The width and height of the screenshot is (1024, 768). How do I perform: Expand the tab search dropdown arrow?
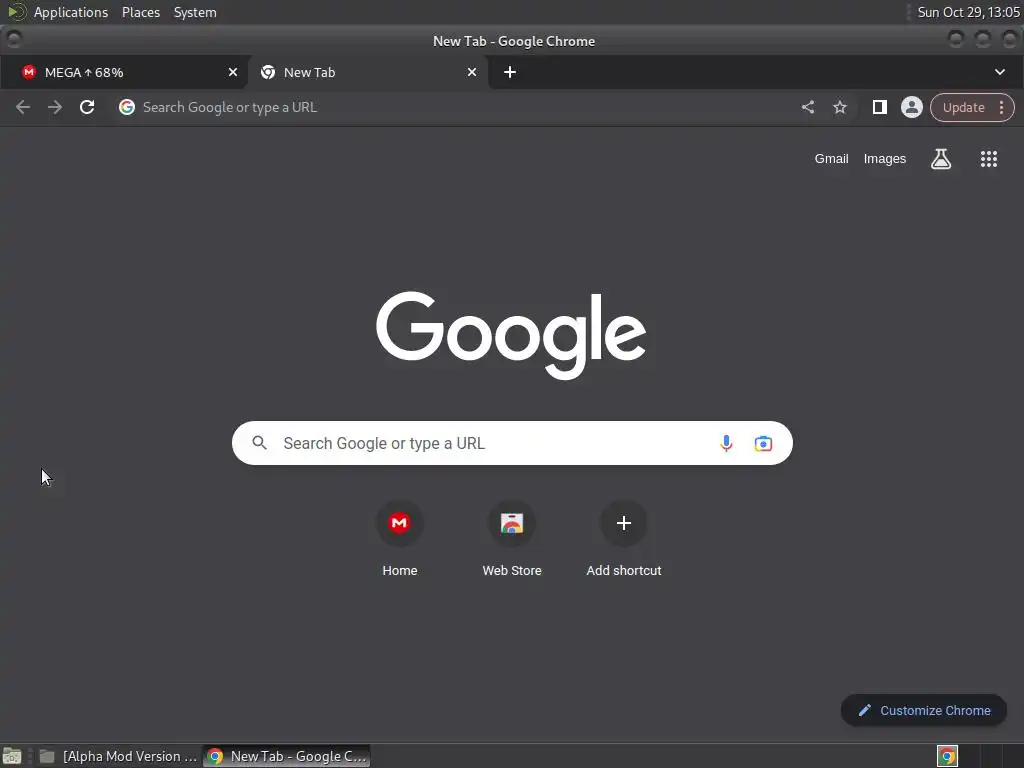[1000, 72]
